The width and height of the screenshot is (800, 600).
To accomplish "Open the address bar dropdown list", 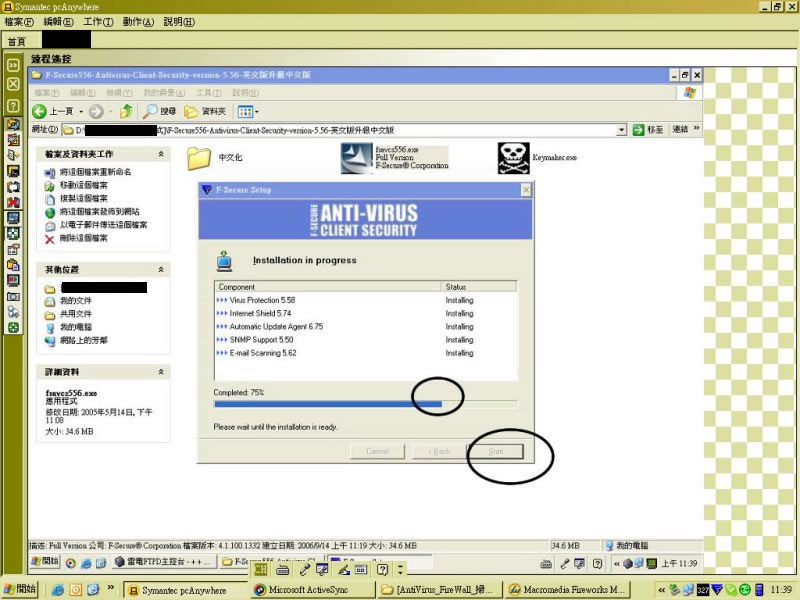I will click(621, 130).
